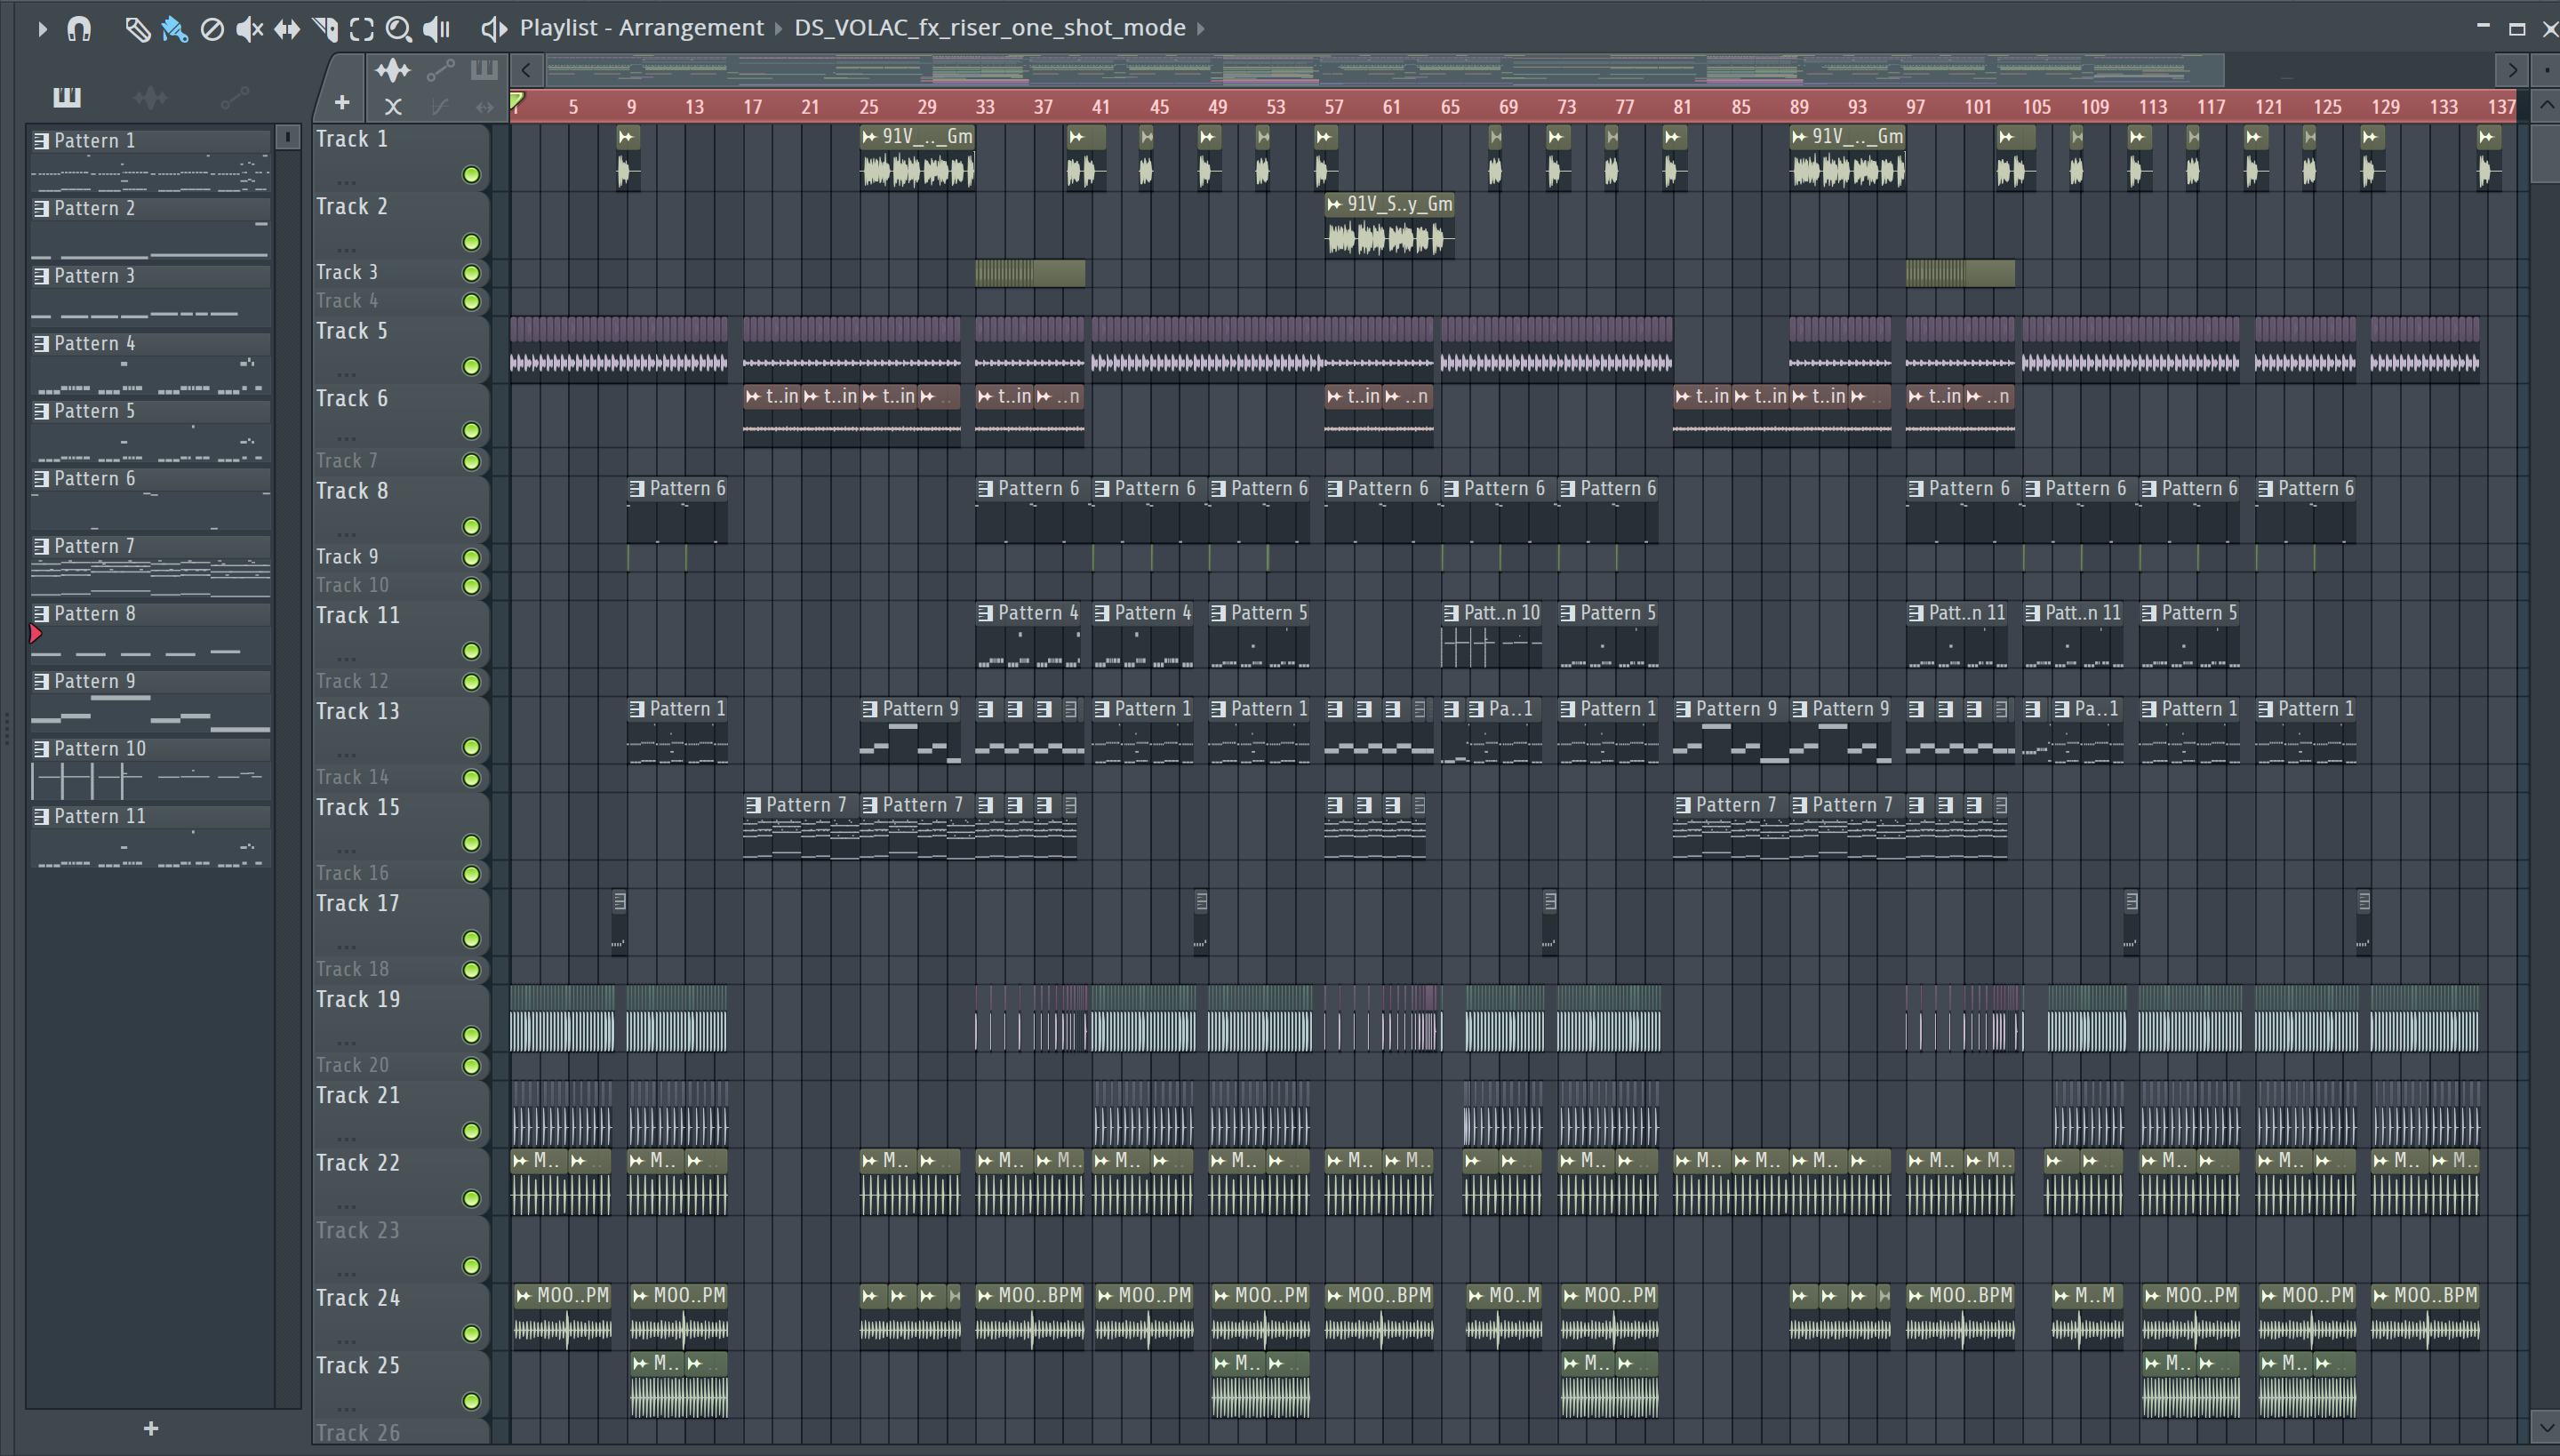The width and height of the screenshot is (2560, 1456).
Task: Open the playlist options menu arrow
Action: [x=42, y=29]
